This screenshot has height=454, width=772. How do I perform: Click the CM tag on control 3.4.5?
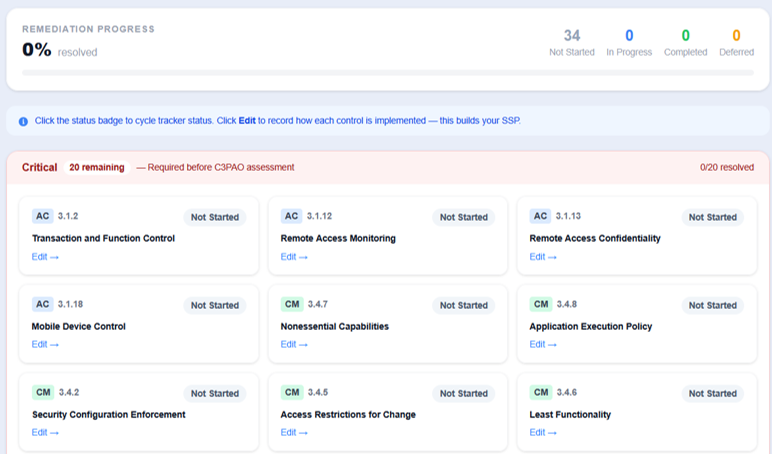pos(292,392)
